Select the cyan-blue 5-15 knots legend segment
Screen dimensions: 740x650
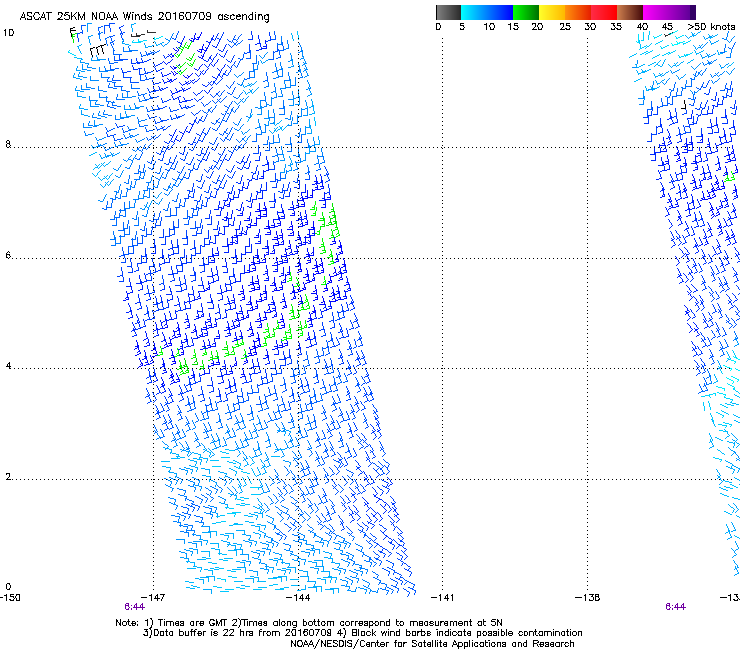click(487, 12)
